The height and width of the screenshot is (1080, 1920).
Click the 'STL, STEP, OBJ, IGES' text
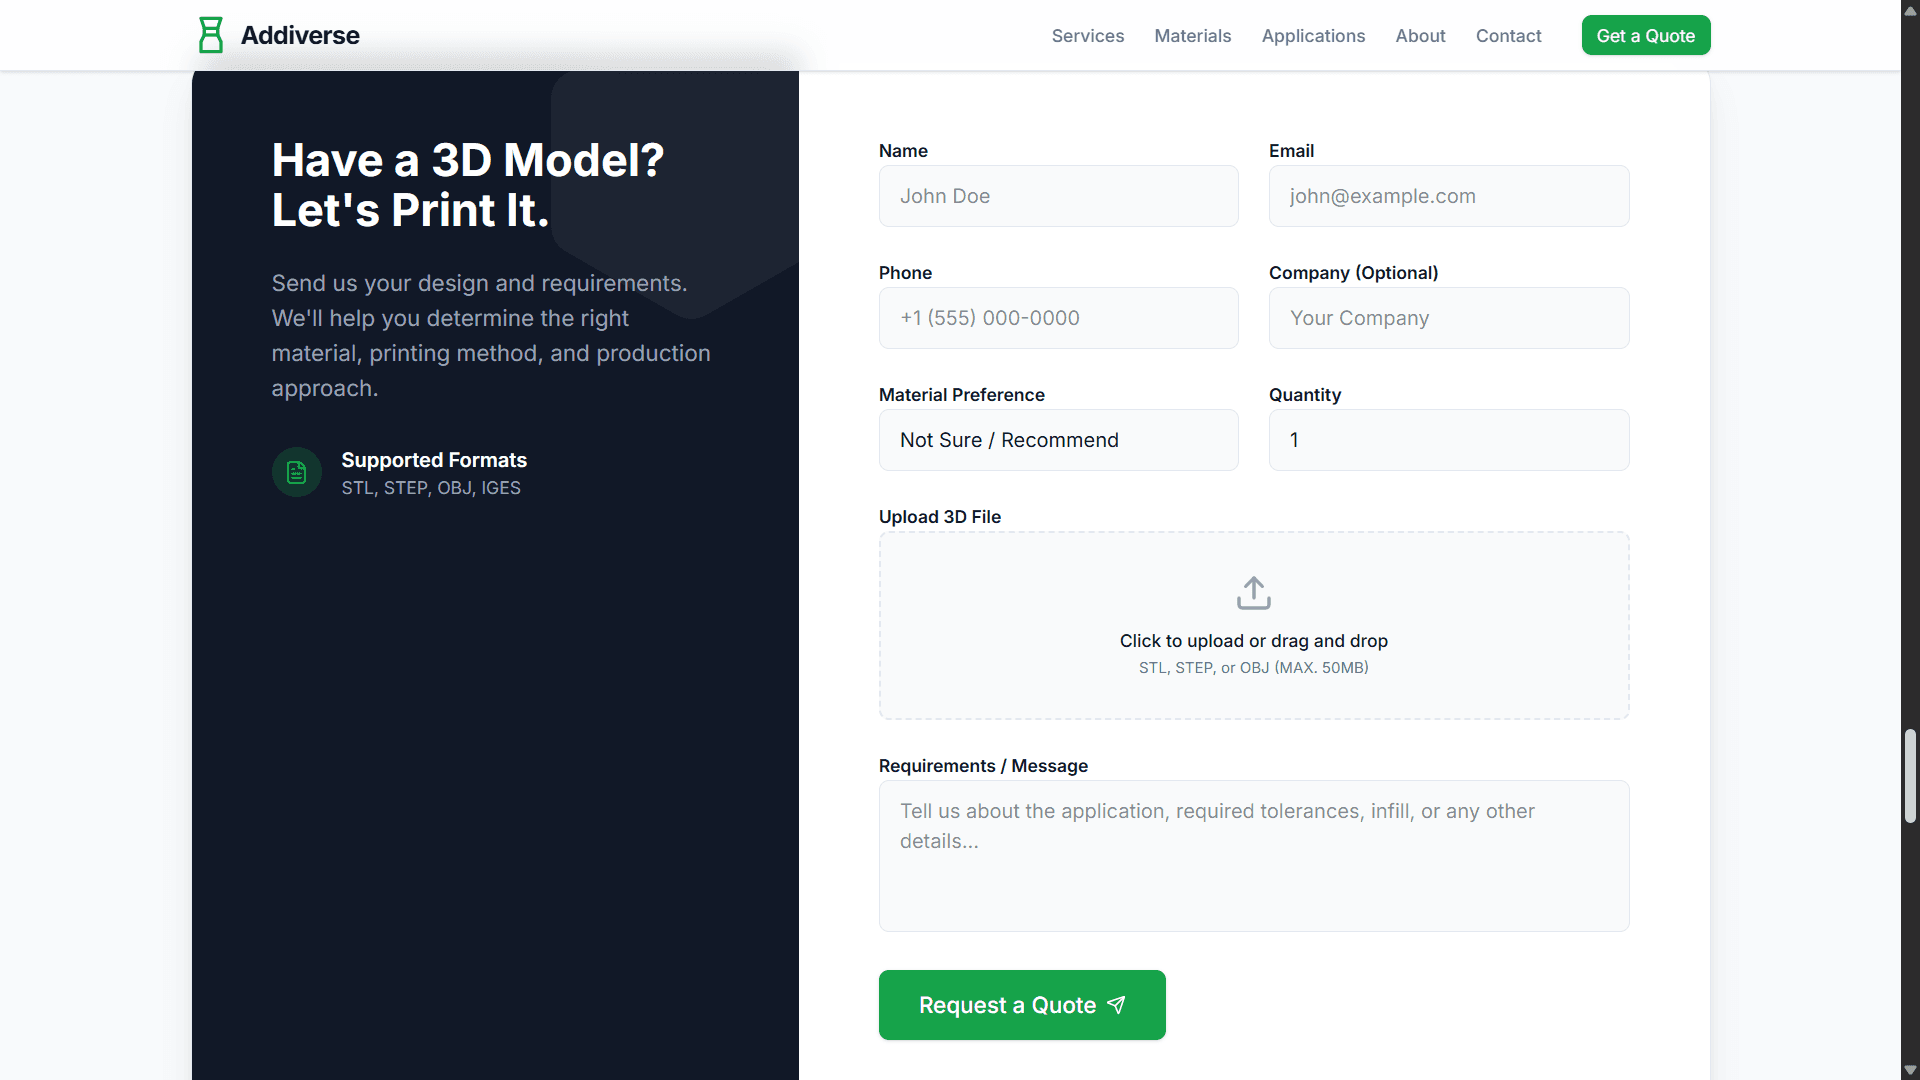click(431, 488)
